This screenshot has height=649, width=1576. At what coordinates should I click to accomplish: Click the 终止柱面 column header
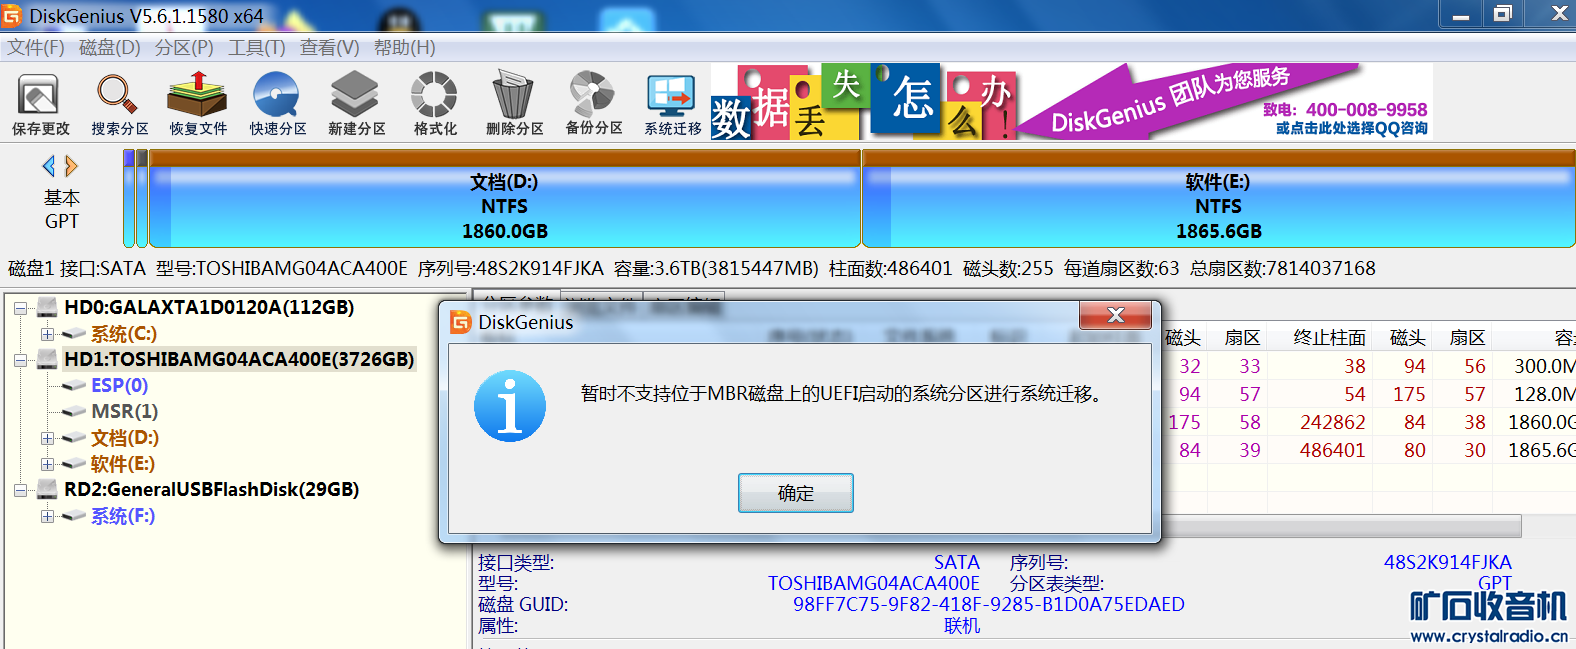click(1329, 338)
